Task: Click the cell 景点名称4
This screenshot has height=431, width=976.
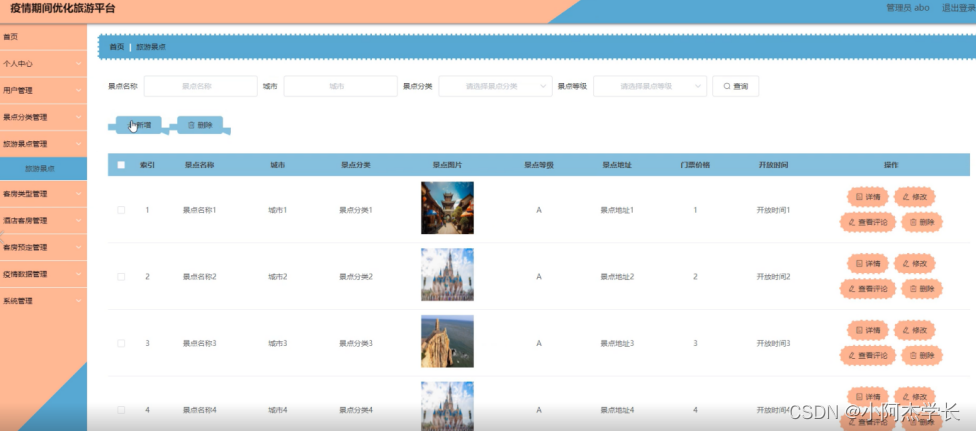Action: pyautogui.click(x=199, y=410)
